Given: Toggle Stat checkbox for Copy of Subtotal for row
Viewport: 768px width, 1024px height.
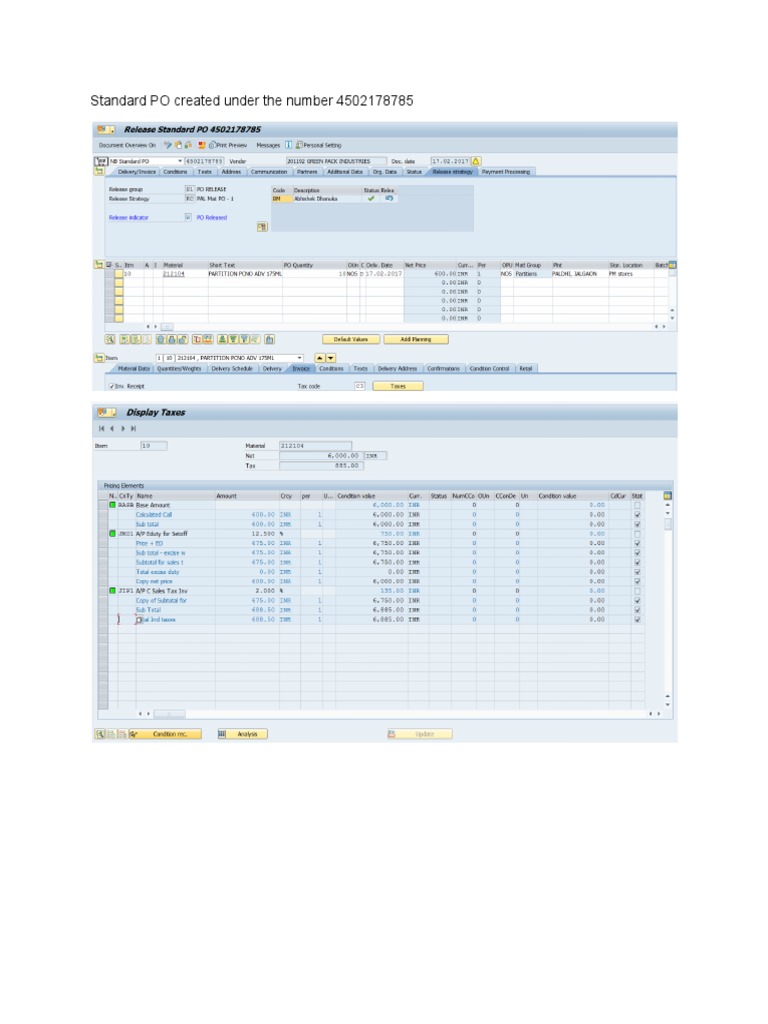Looking at the screenshot, I should pos(637,600).
